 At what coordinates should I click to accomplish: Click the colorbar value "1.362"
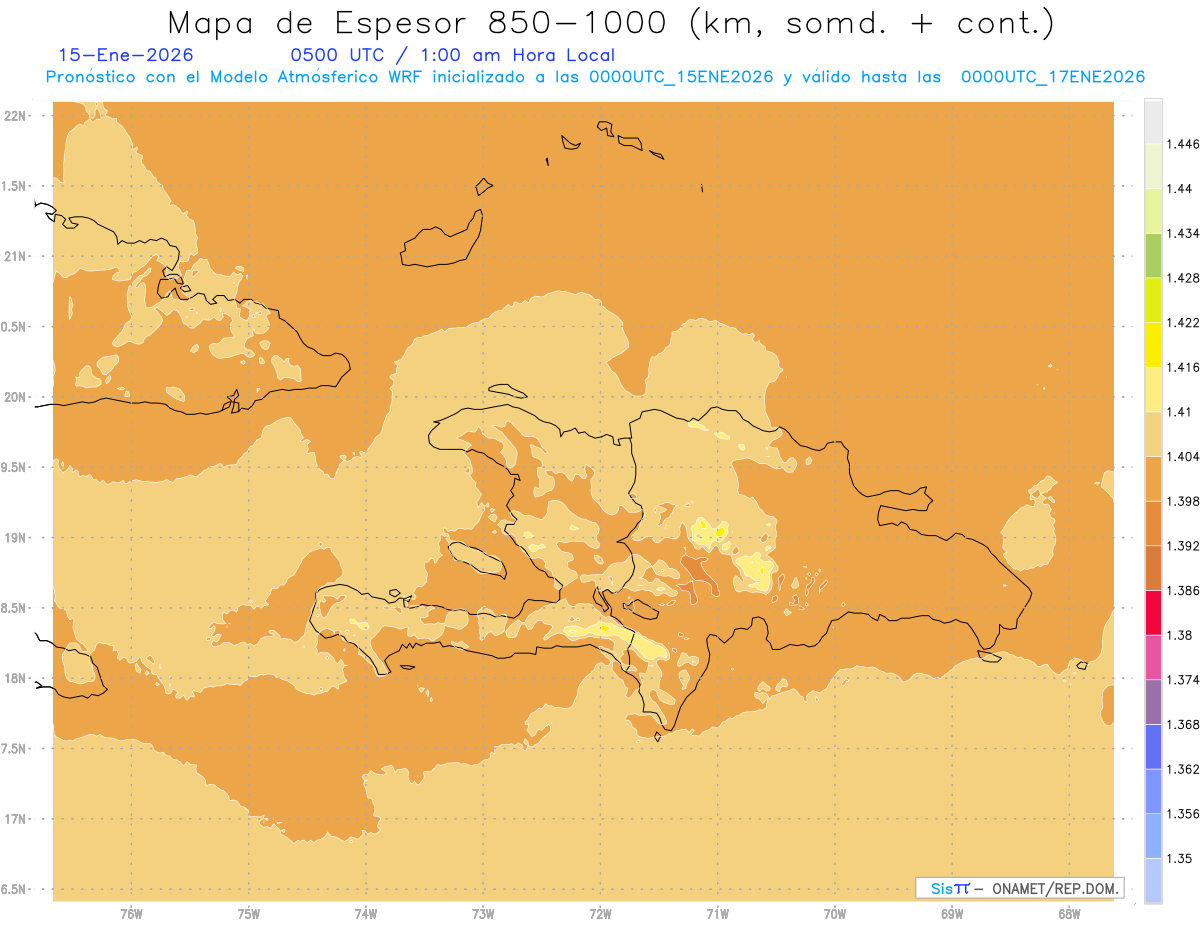pos(1181,769)
